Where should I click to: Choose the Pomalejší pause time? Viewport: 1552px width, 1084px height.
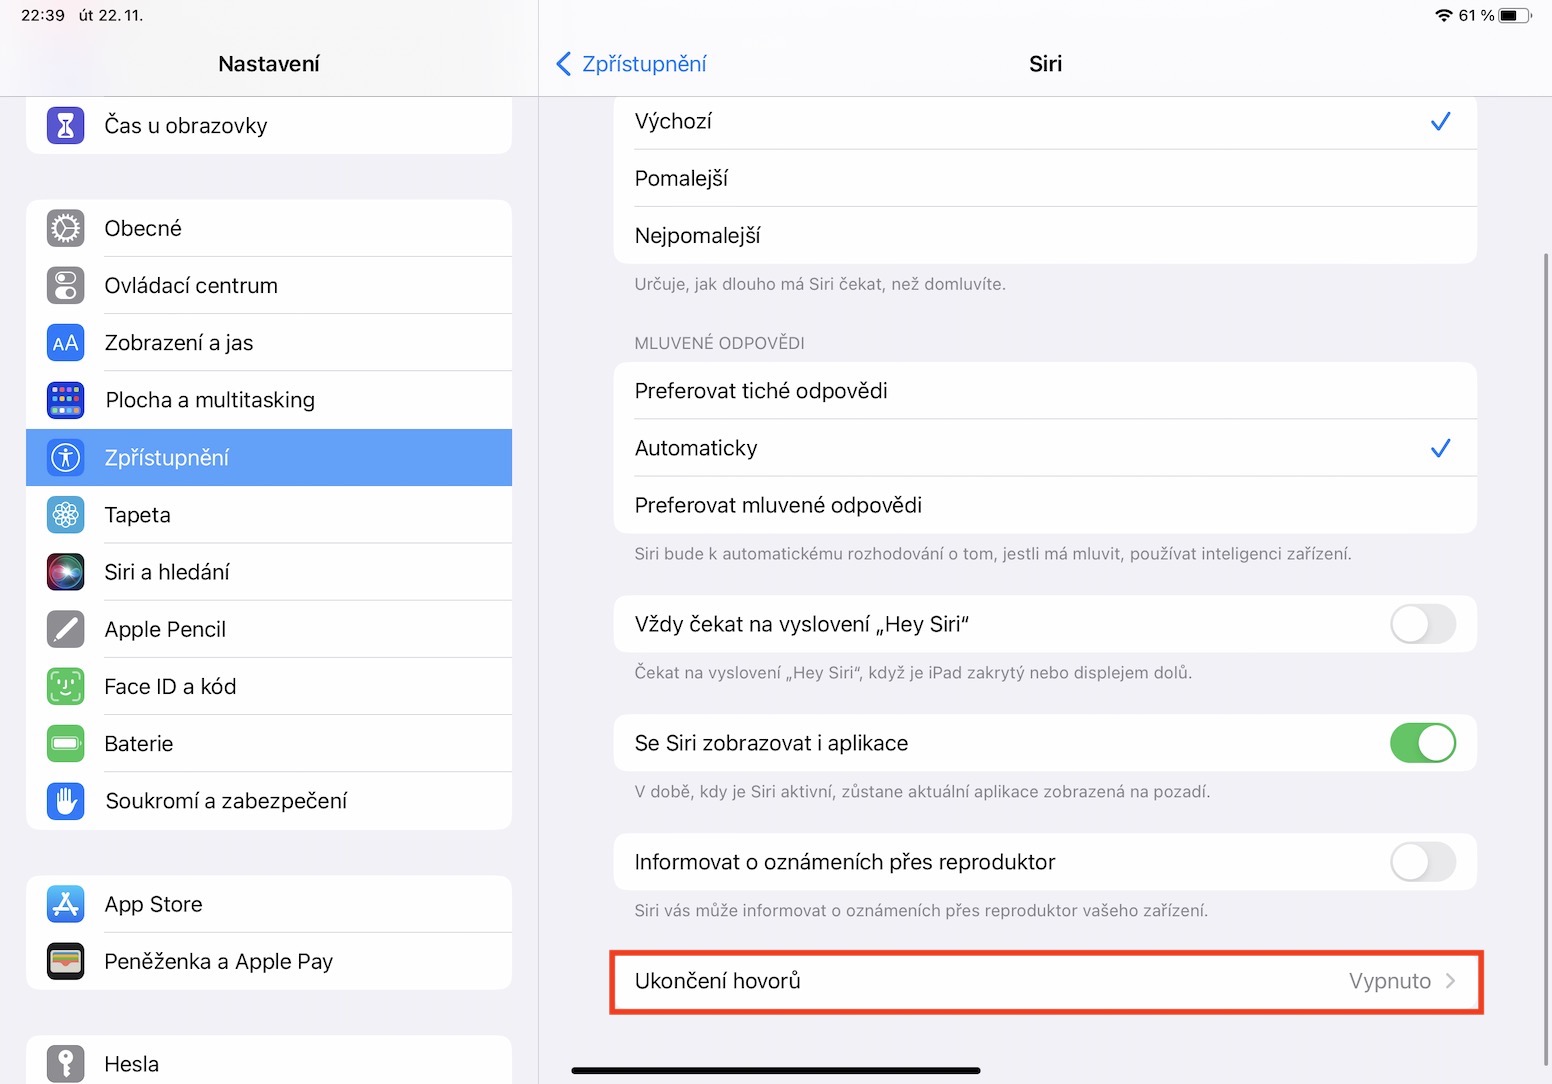[x=1045, y=179]
